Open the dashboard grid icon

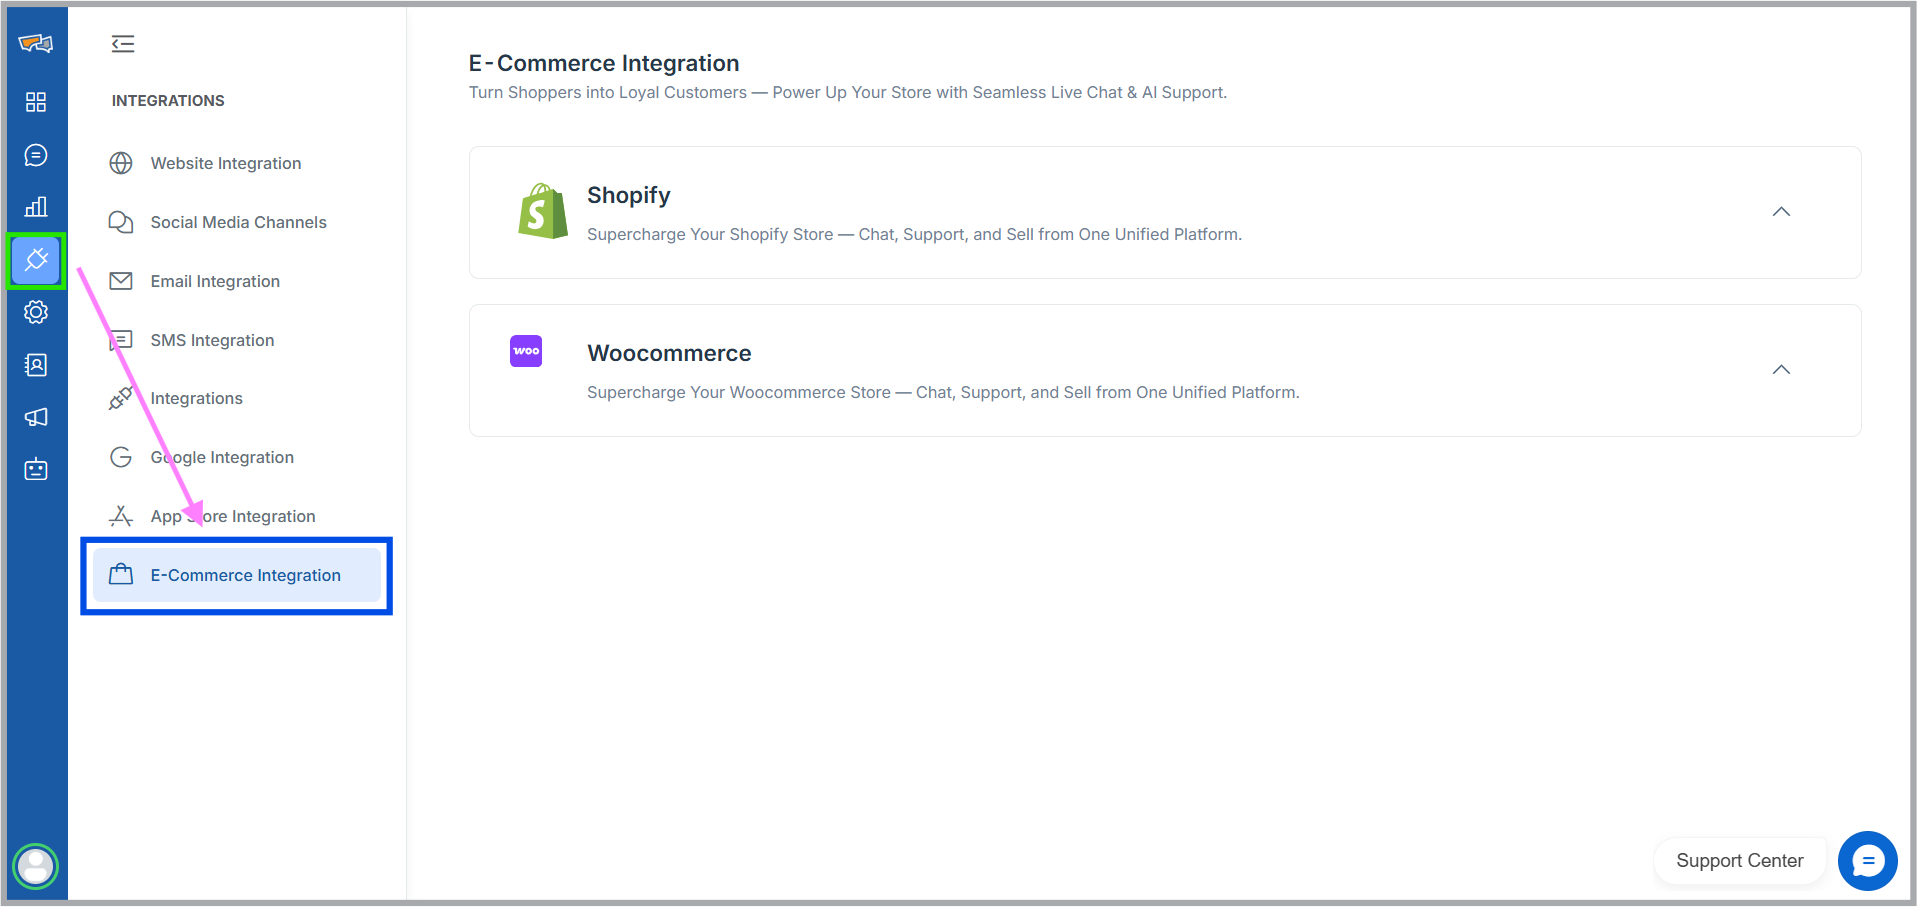pos(36,102)
